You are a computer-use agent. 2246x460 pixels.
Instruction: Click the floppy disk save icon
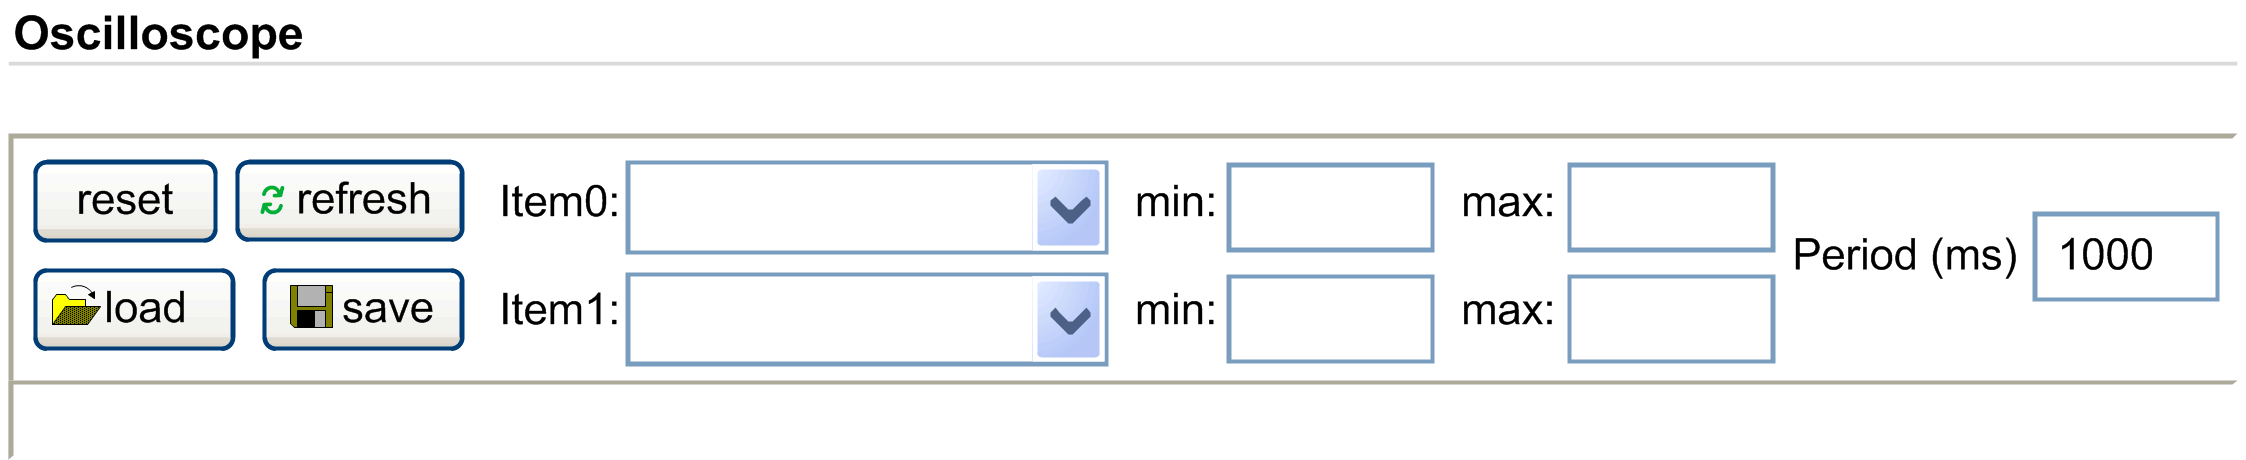[311, 307]
